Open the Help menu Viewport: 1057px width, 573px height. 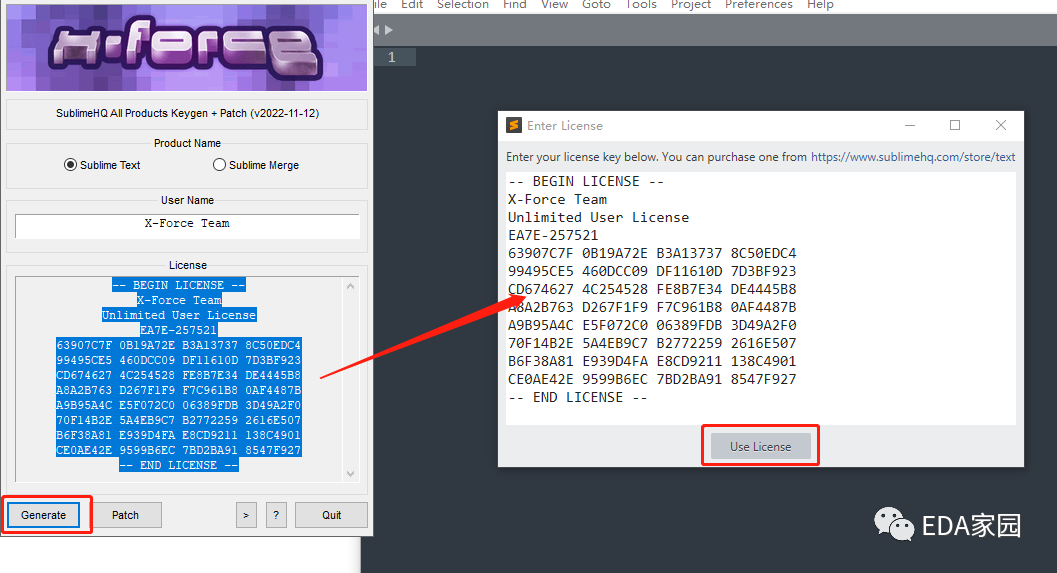click(820, 5)
